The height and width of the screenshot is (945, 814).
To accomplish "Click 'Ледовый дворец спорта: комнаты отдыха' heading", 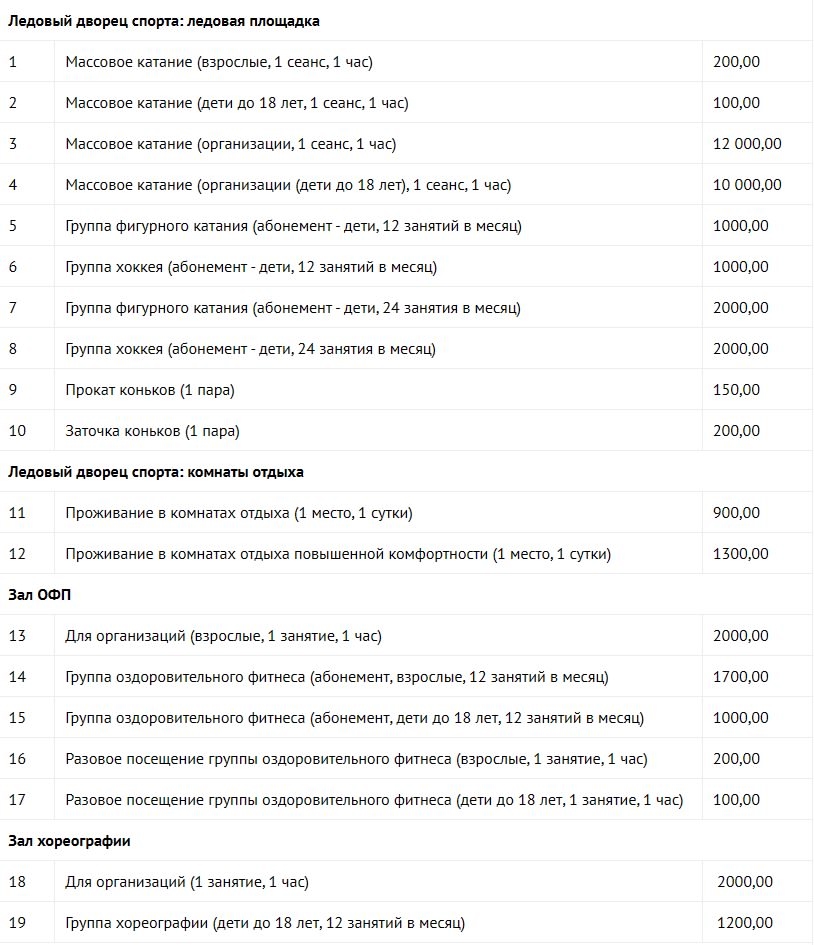I will 155,472.
